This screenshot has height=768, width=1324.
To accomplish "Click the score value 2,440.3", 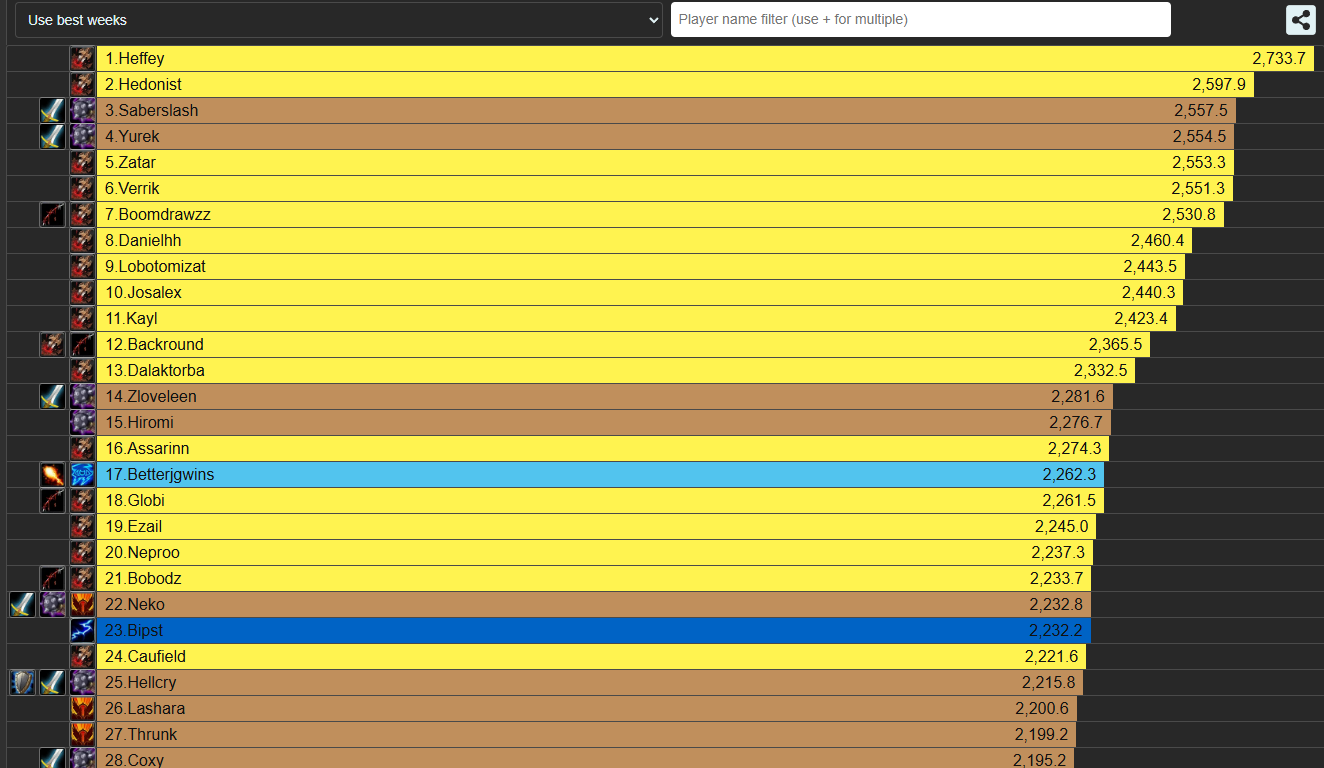I will tap(1149, 293).
